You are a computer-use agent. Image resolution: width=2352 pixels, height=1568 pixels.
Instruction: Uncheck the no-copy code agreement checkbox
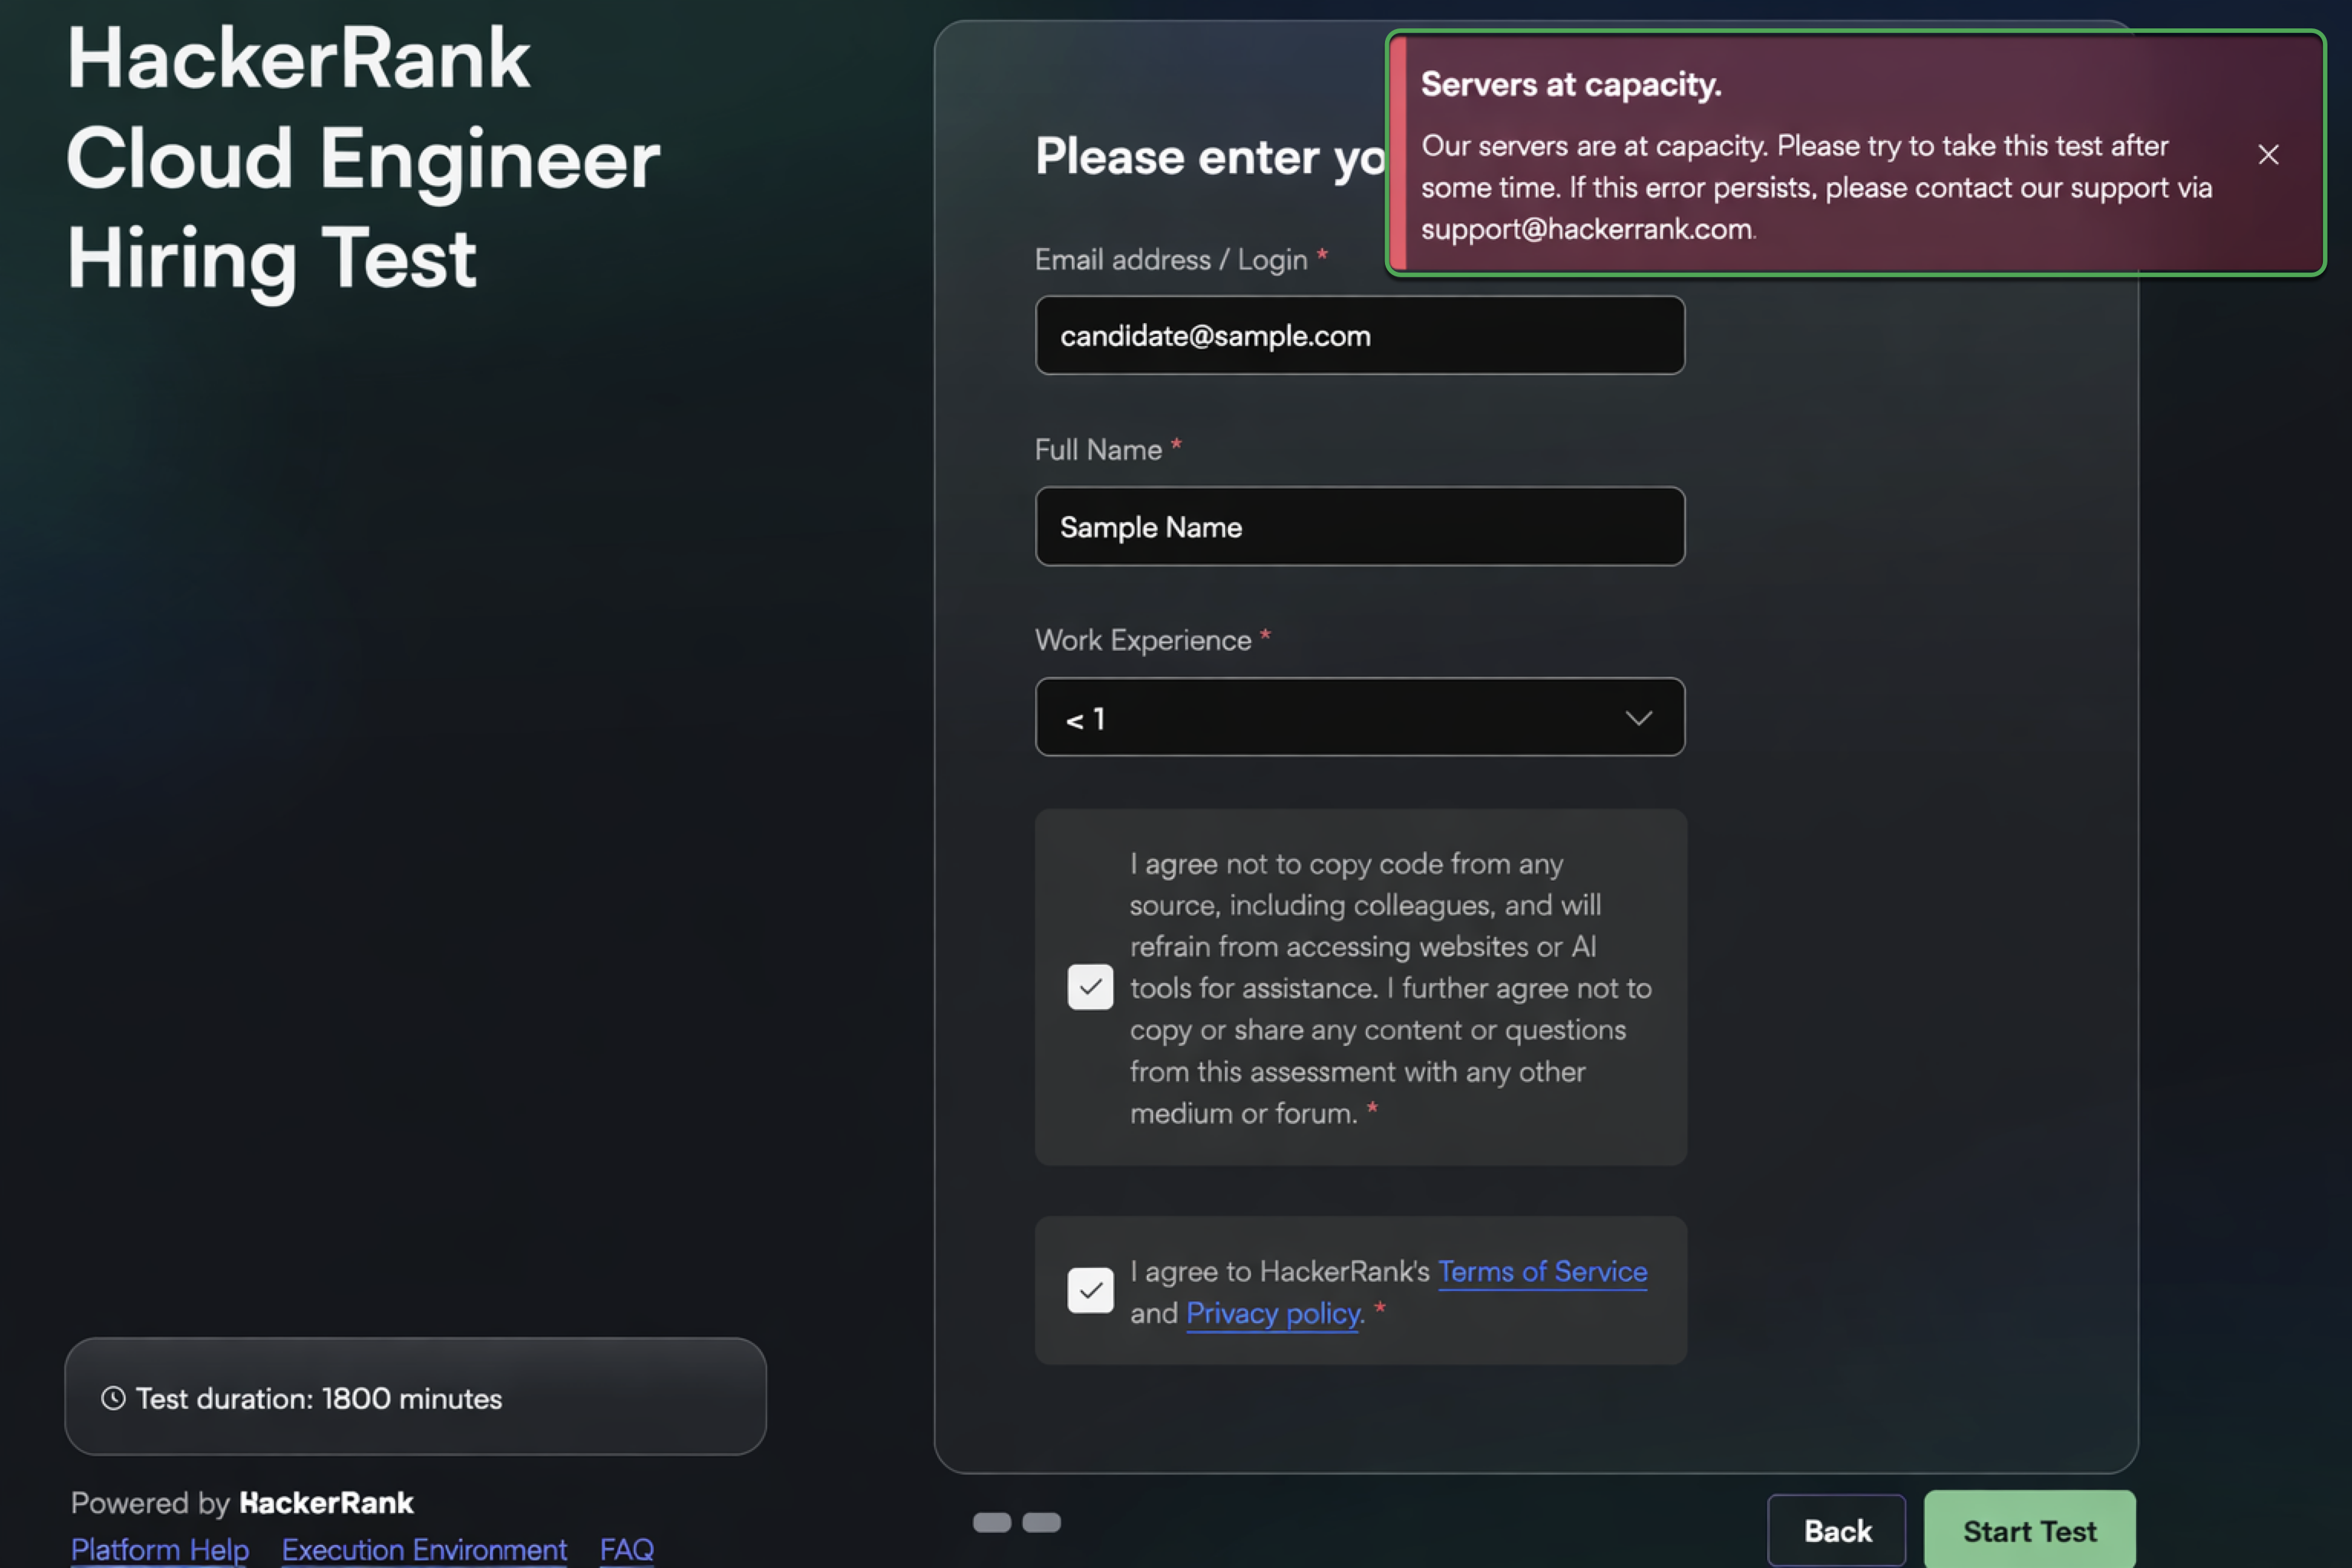click(1090, 988)
